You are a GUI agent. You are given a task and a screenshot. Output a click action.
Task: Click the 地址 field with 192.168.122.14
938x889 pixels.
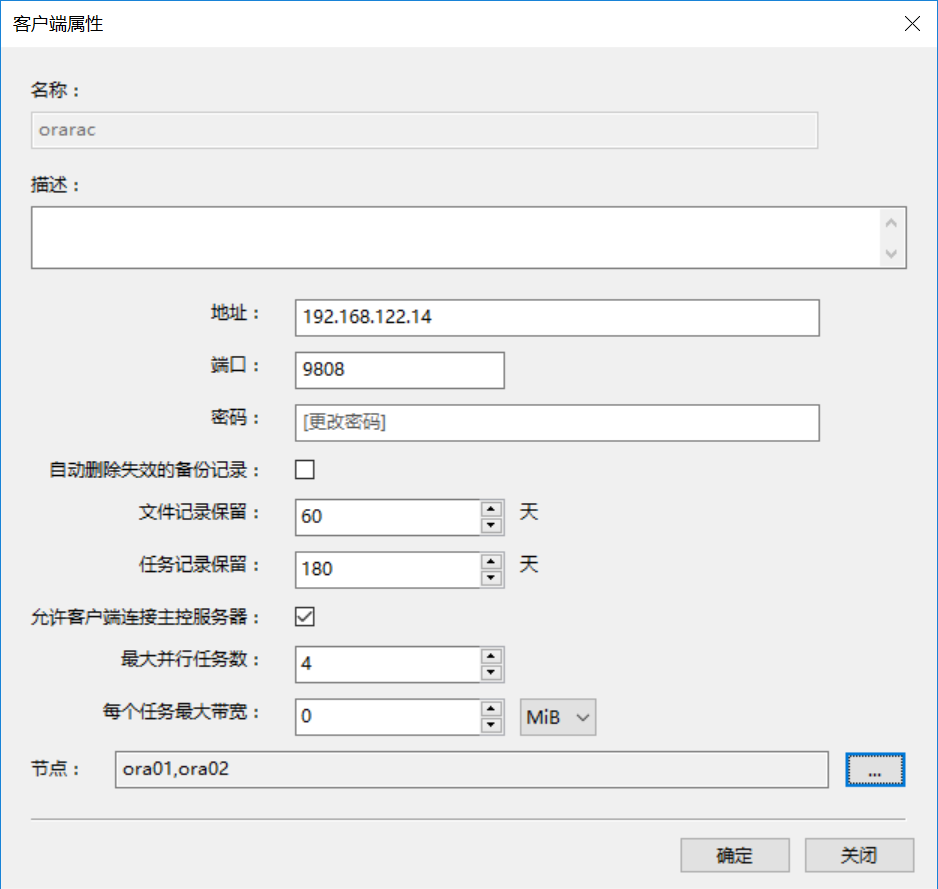(557, 318)
